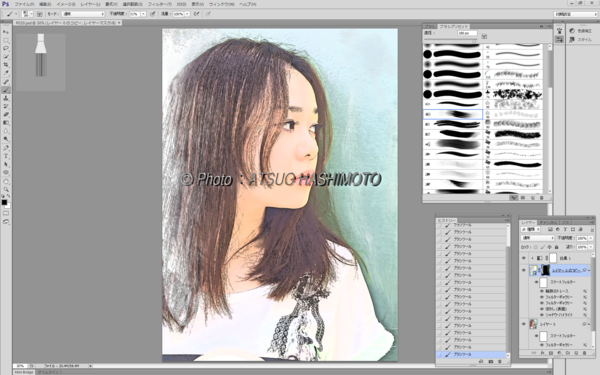
Task: Hide the レイヤー 0 のコピー layer
Action: coord(523,270)
